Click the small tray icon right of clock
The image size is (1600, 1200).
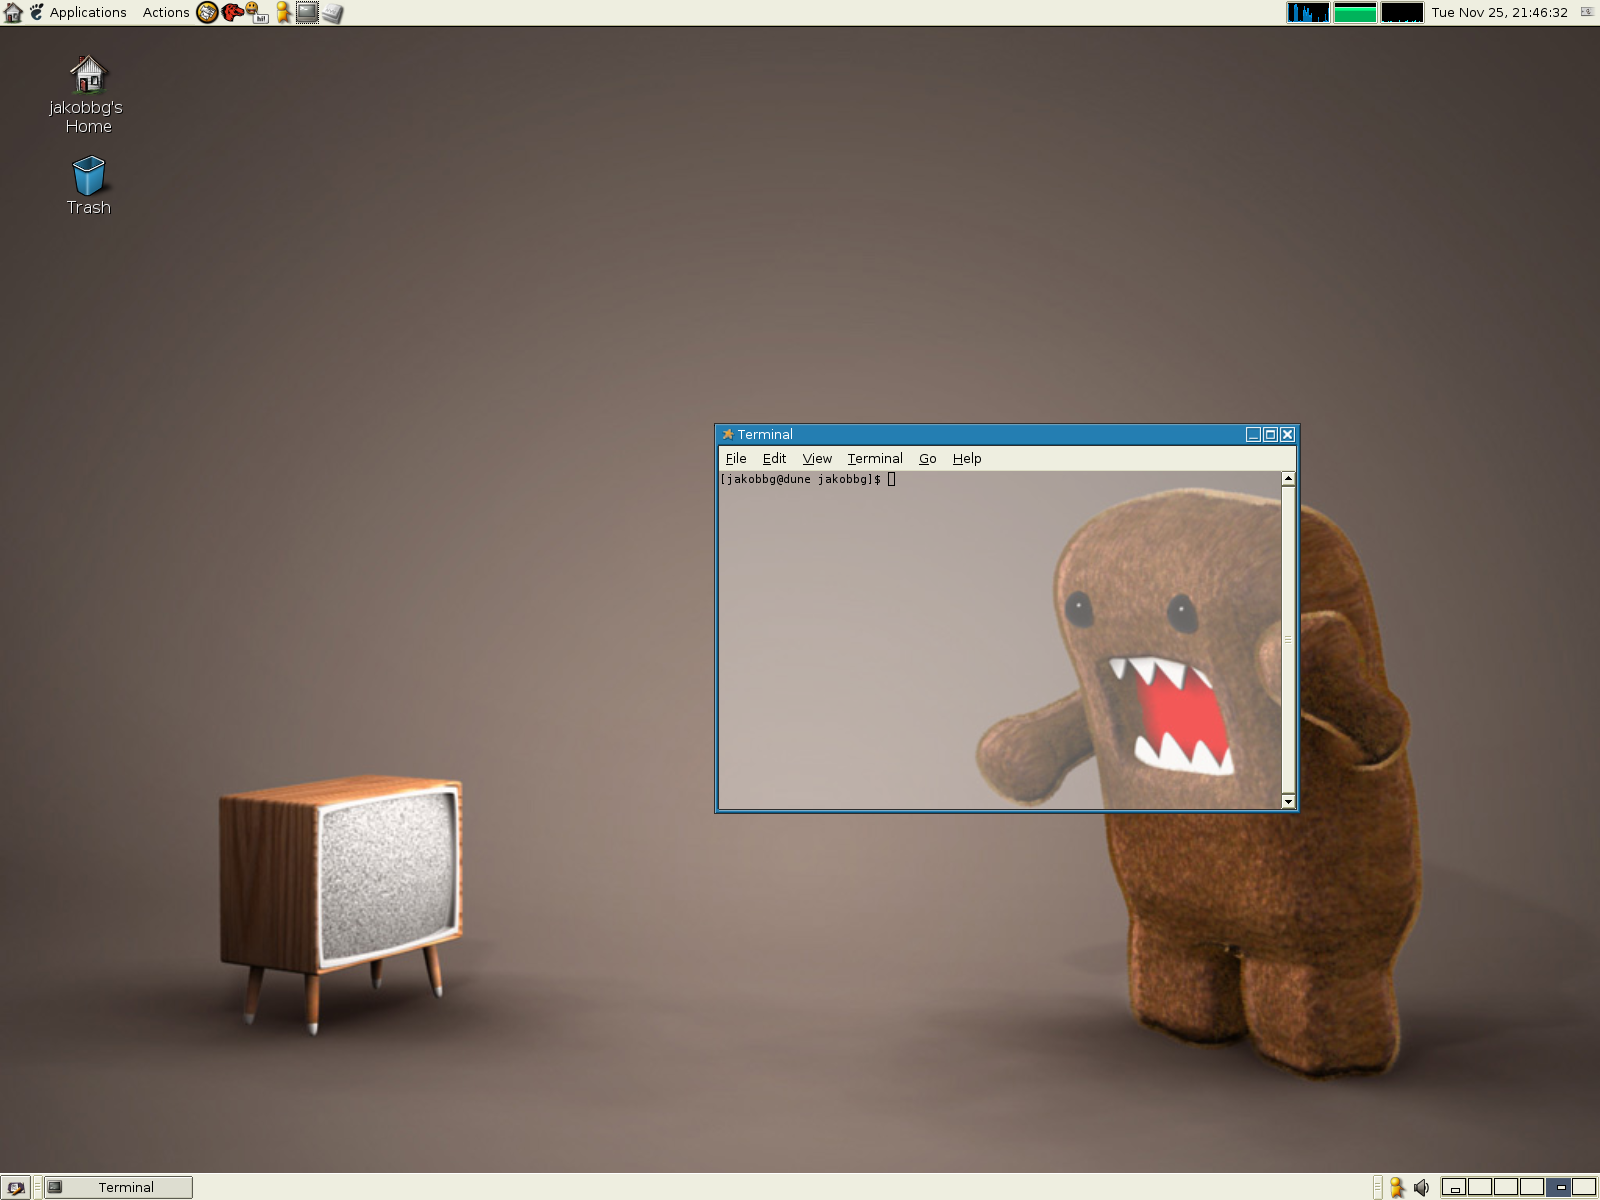coord(1586,12)
